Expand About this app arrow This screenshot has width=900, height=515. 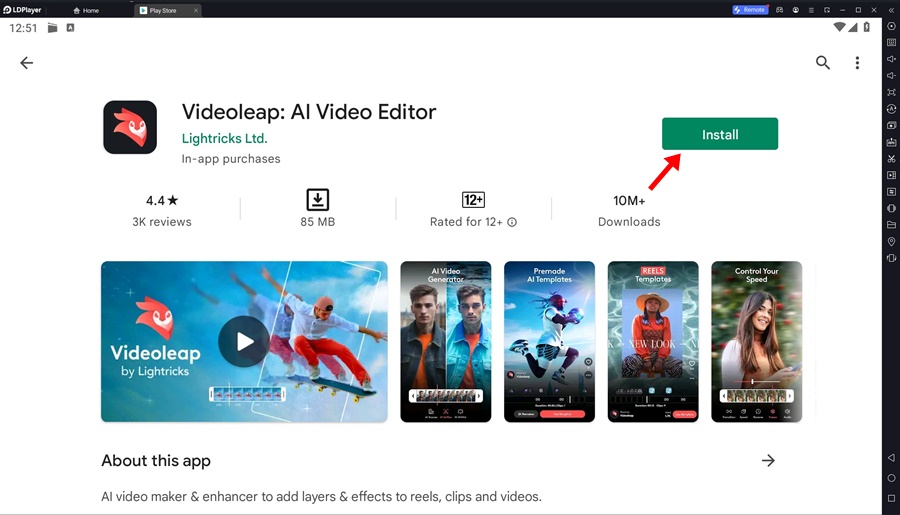[768, 460]
